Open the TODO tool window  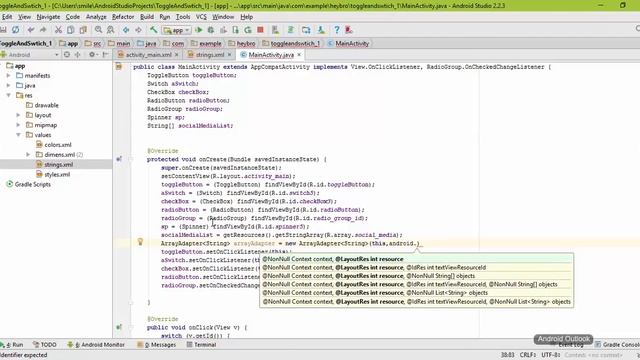tap(44, 344)
